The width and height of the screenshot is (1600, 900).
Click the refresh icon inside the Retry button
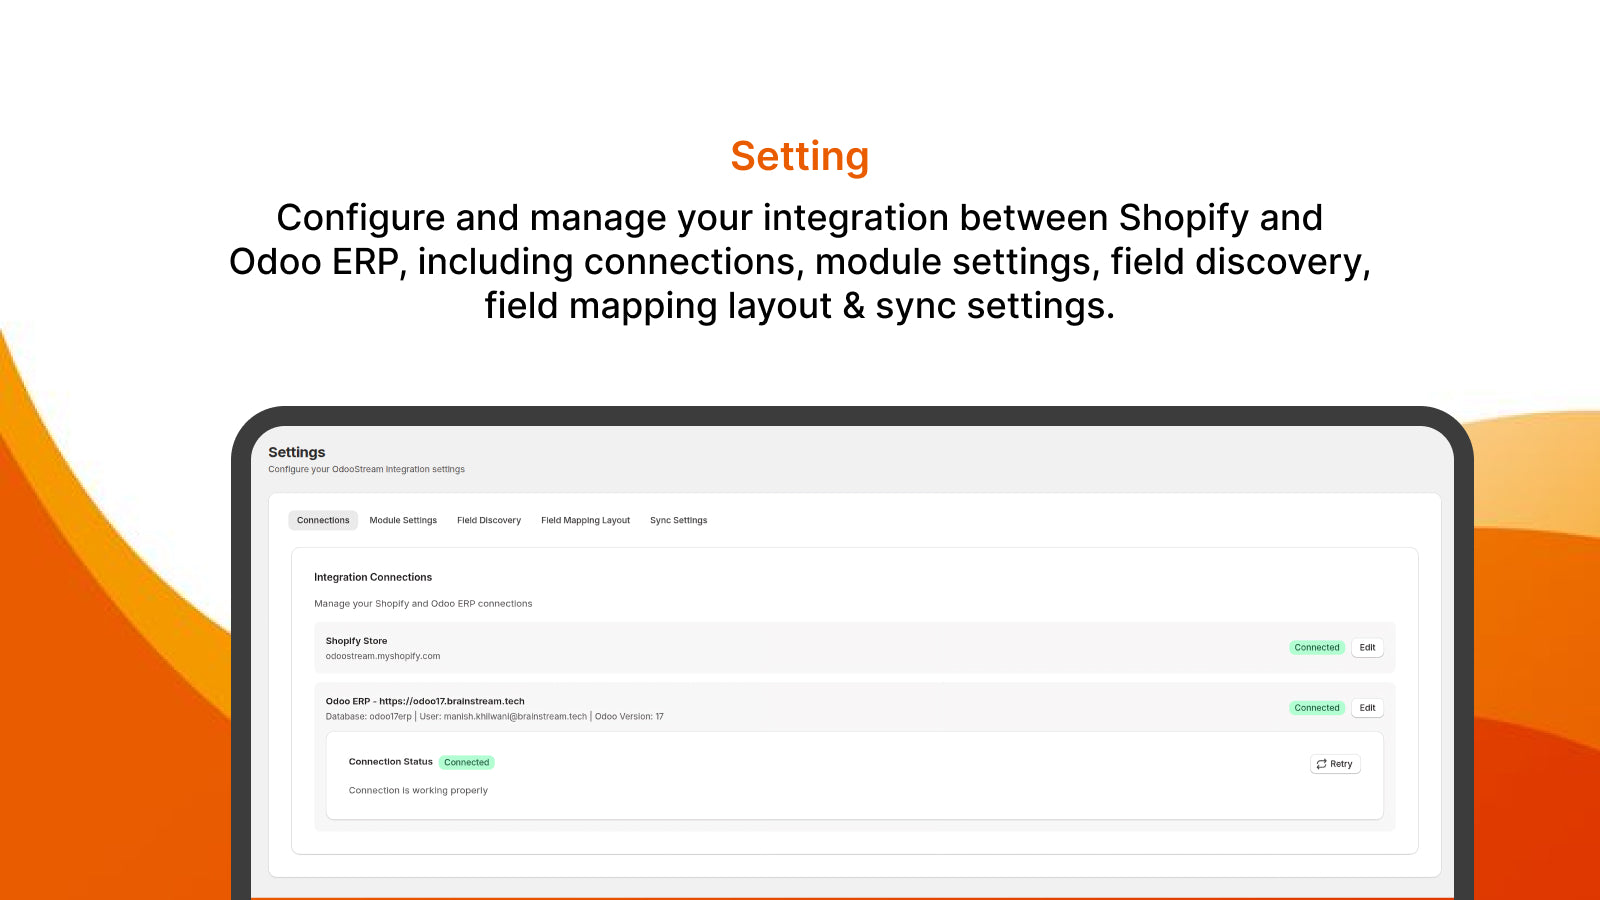click(x=1322, y=764)
